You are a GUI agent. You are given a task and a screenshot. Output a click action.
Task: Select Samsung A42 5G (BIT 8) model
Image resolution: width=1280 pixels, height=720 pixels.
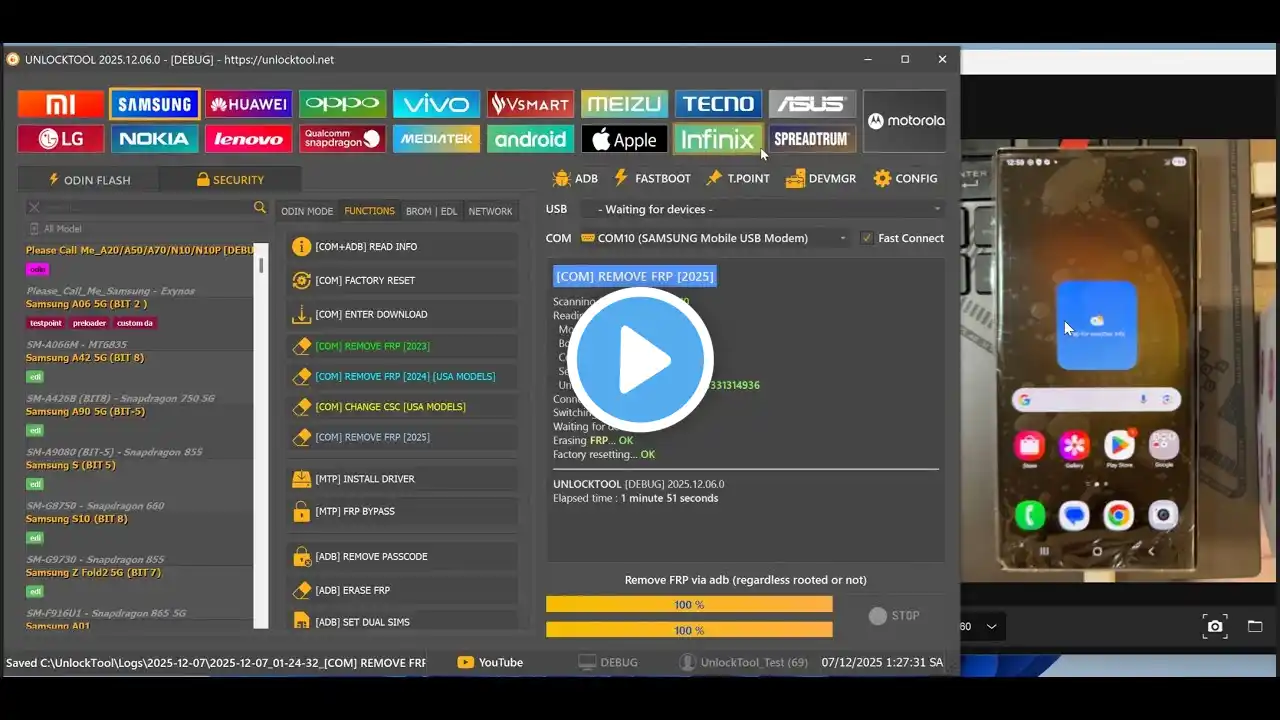[85, 358]
